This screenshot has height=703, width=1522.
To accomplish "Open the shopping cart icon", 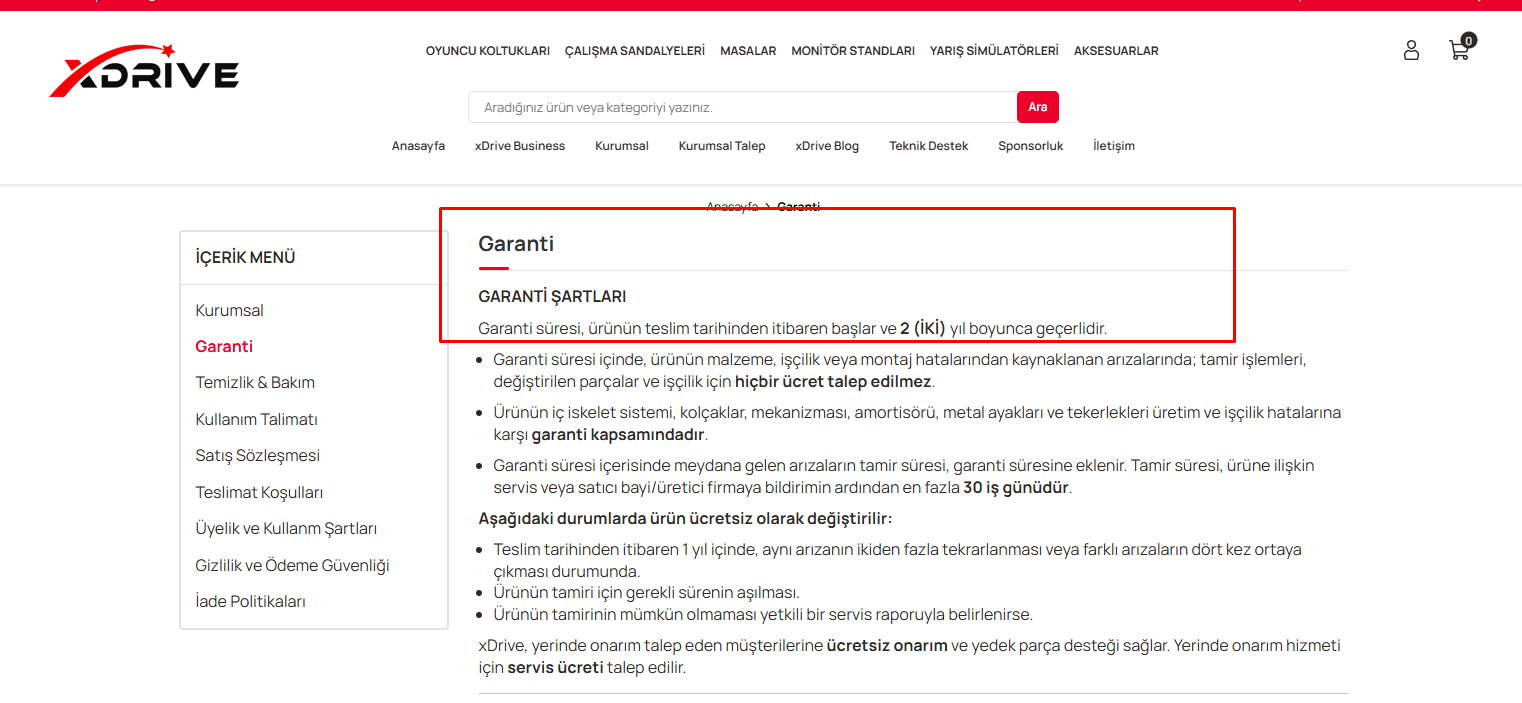I will pyautogui.click(x=1461, y=48).
